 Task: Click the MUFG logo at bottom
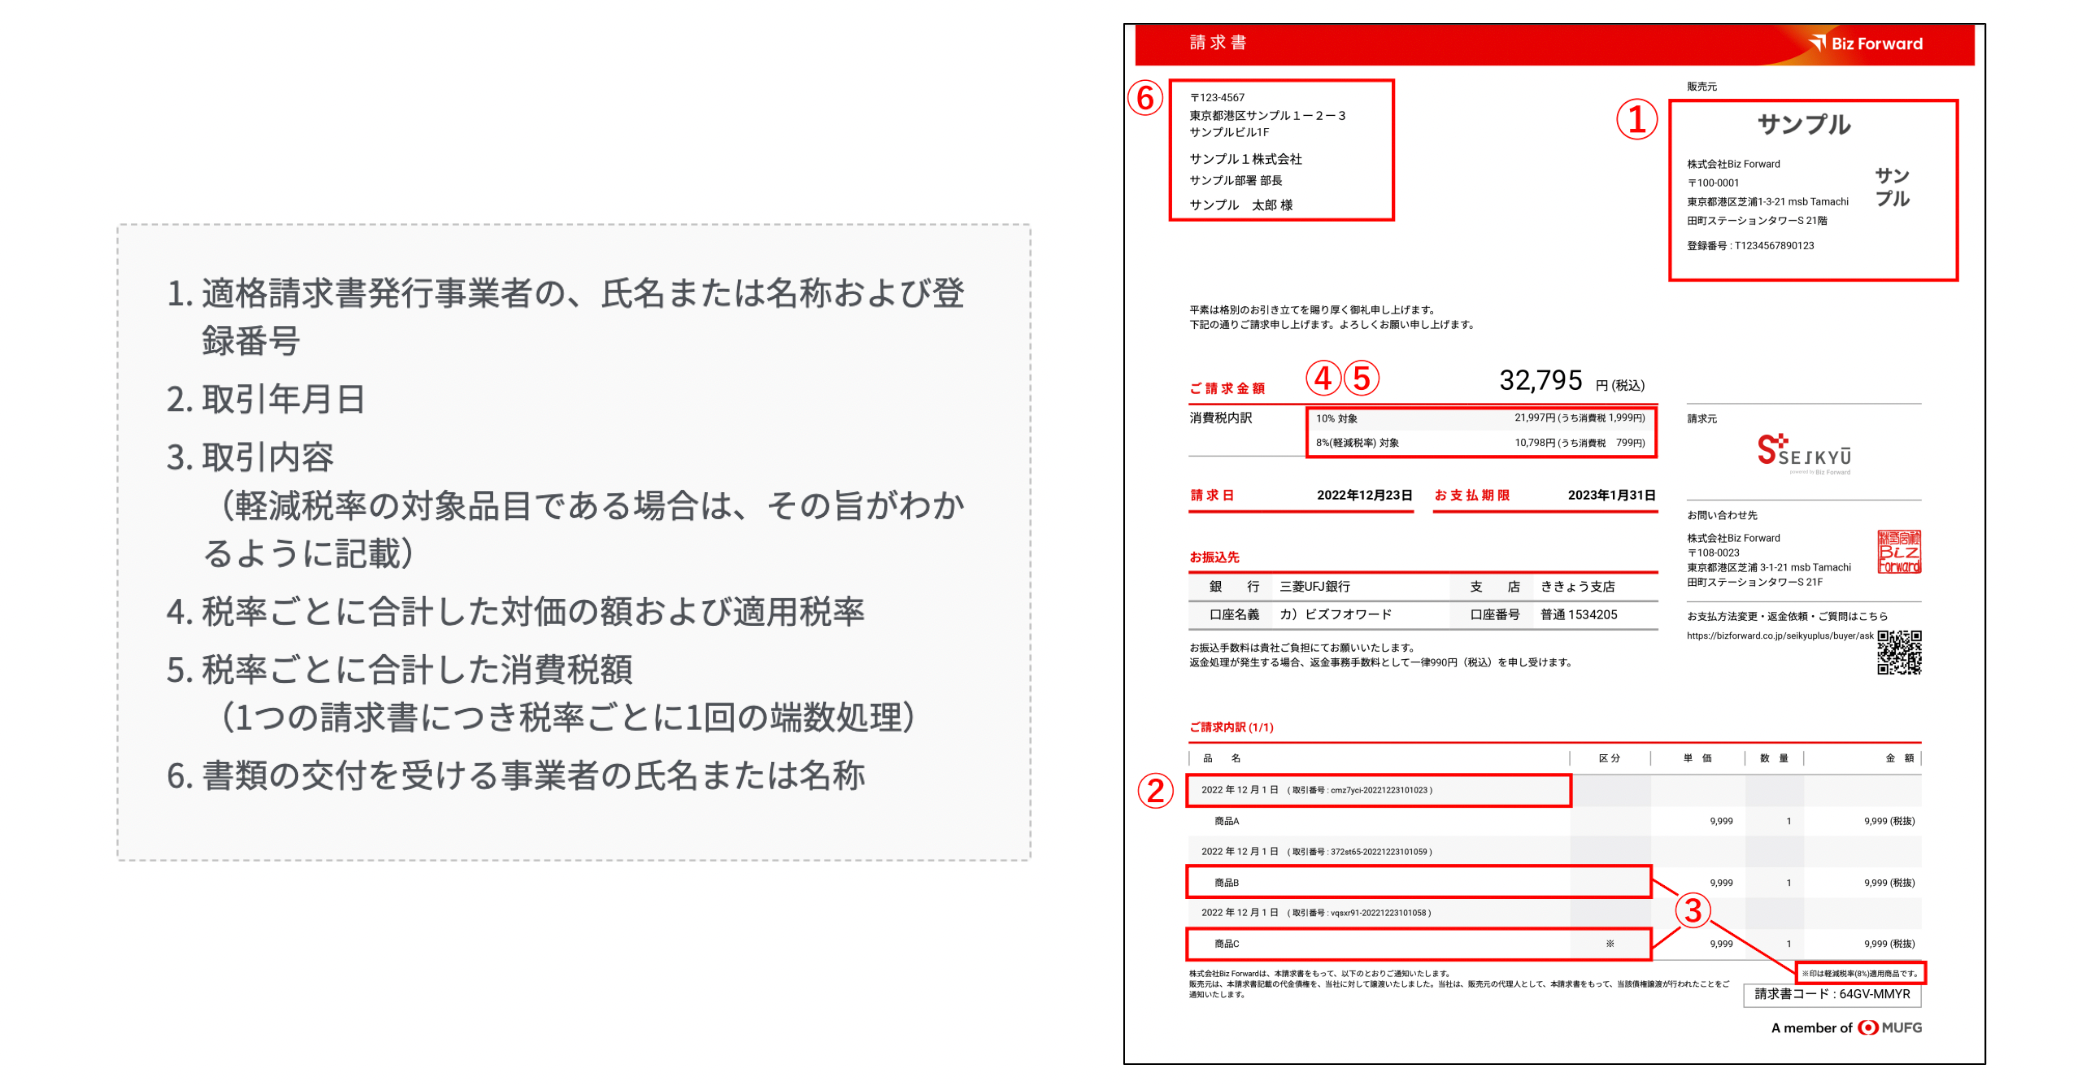click(1890, 1027)
